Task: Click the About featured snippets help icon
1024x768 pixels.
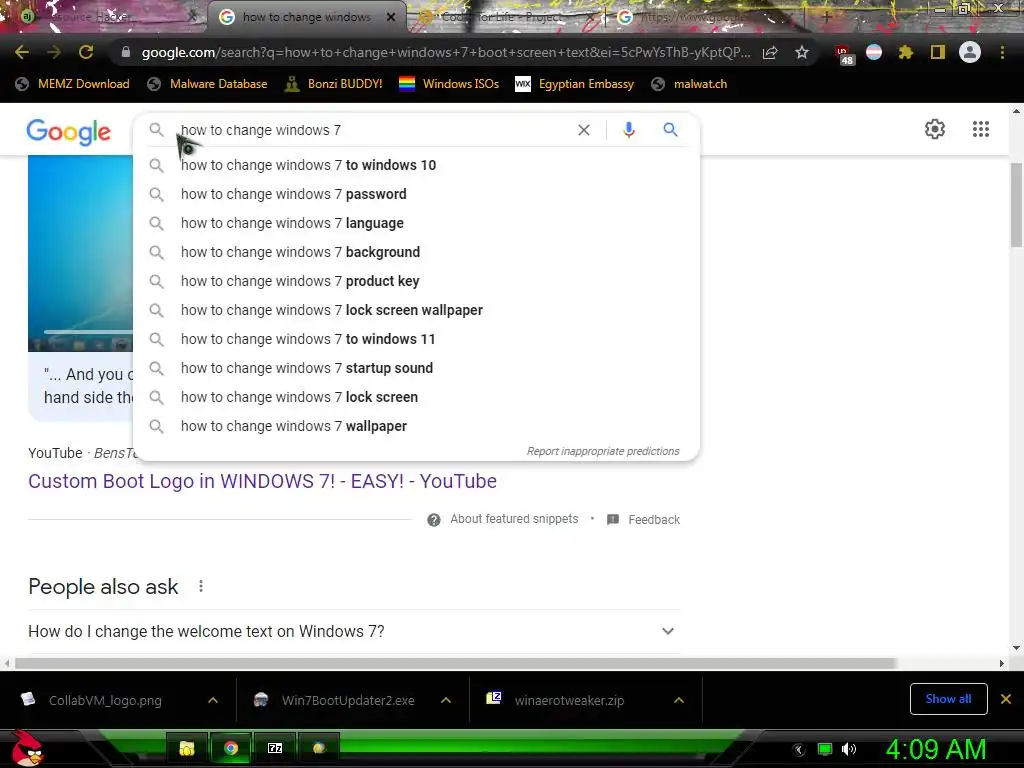Action: click(434, 520)
